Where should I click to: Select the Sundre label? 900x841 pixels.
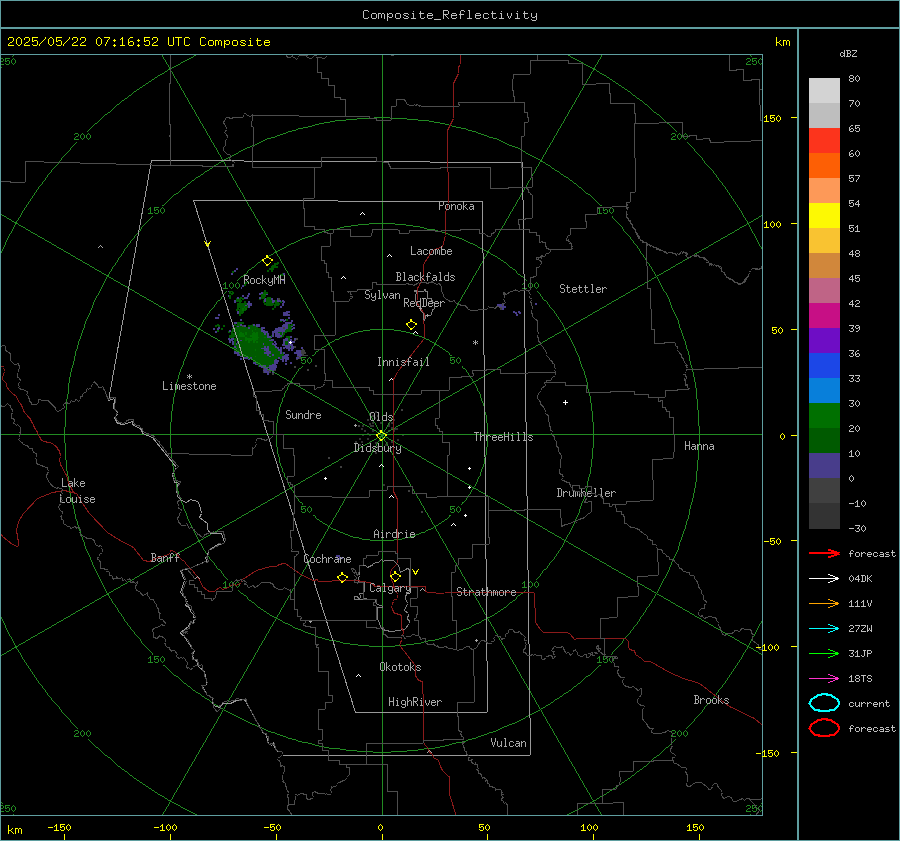coord(303,414)
